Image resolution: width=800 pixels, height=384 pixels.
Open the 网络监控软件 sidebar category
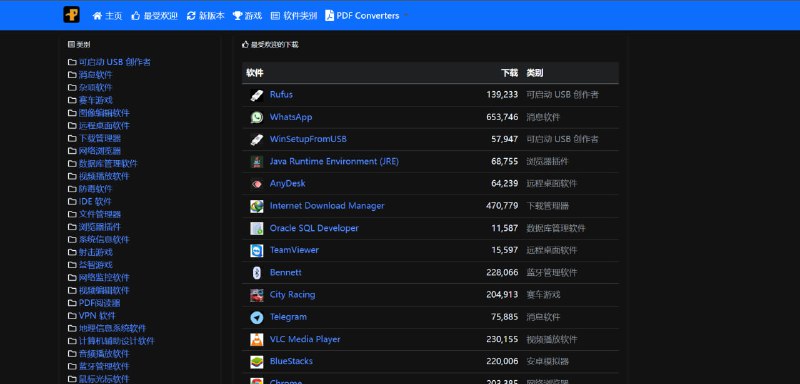pyautogui.click(x=104, y=278)
